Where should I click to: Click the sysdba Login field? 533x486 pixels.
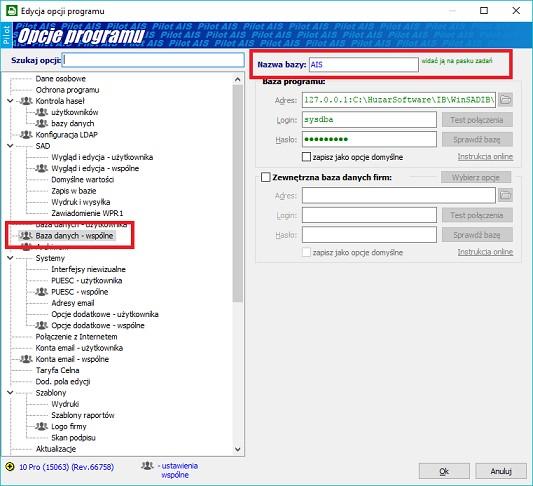pyautogui.click(x=369, y=120)
